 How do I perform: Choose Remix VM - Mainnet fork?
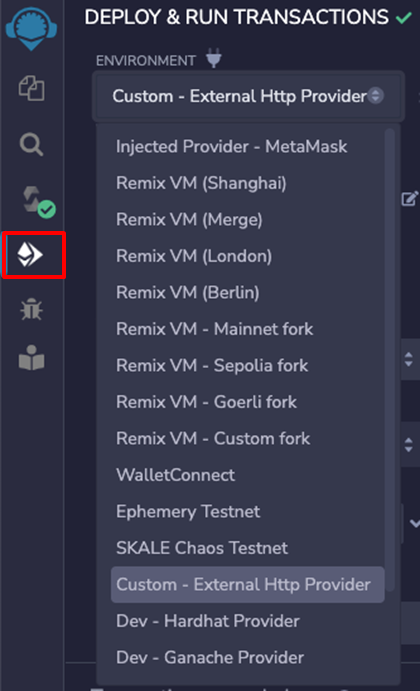tap(215, 329)
